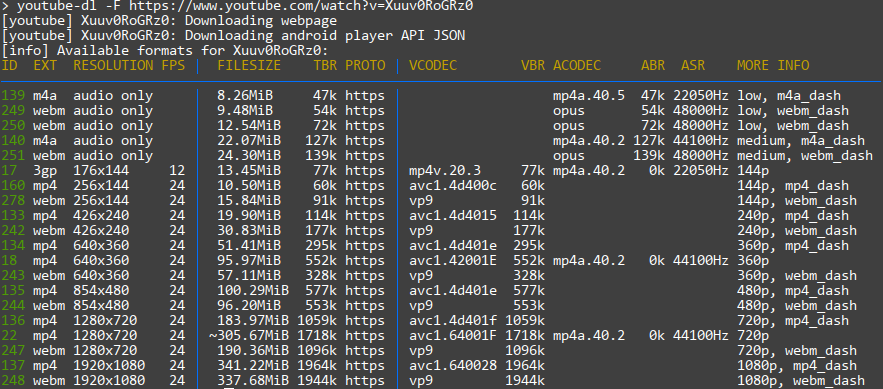
Task: Select the format ID 140
Action: click(14, 141)
